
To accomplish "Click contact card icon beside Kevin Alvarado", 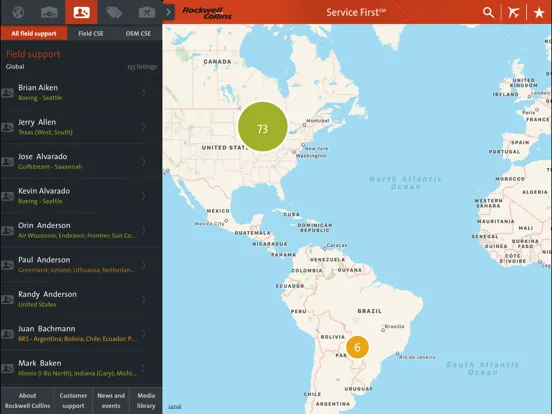I will (x=7, y=196).
